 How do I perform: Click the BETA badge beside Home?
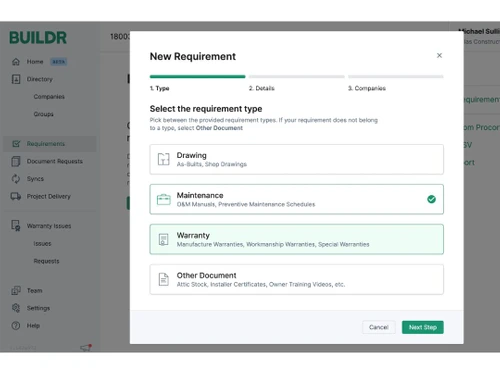[x=59, y=62]
